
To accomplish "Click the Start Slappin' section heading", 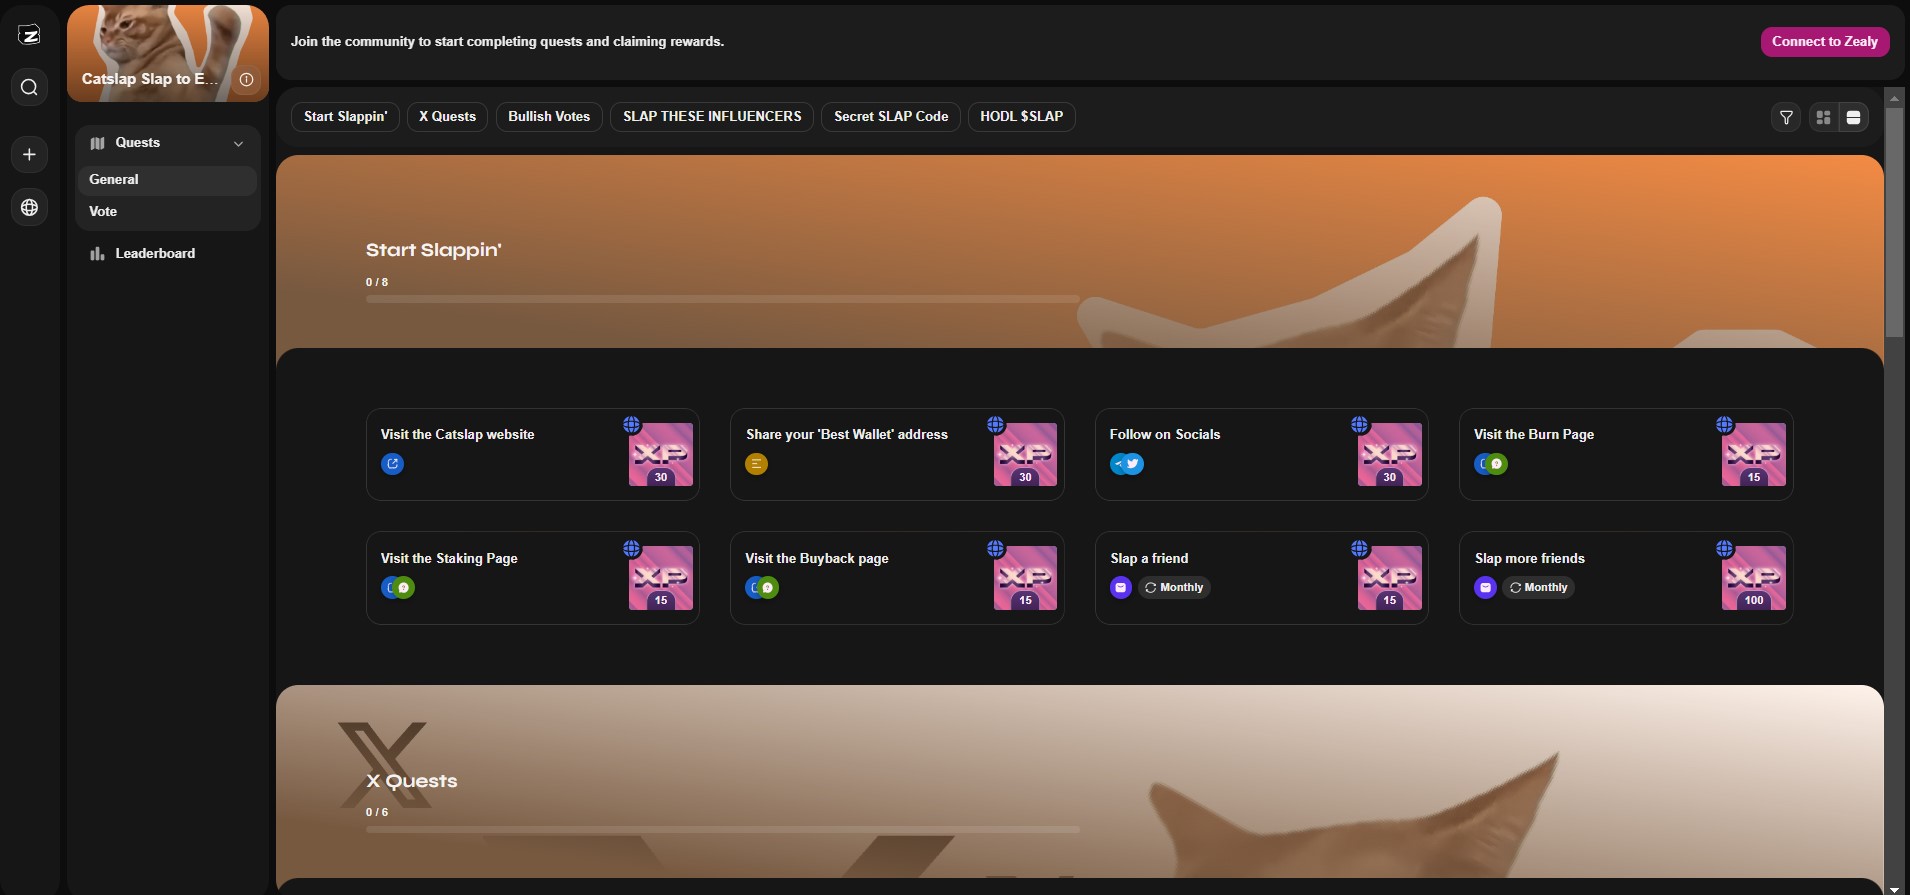I will coord(433,250).
